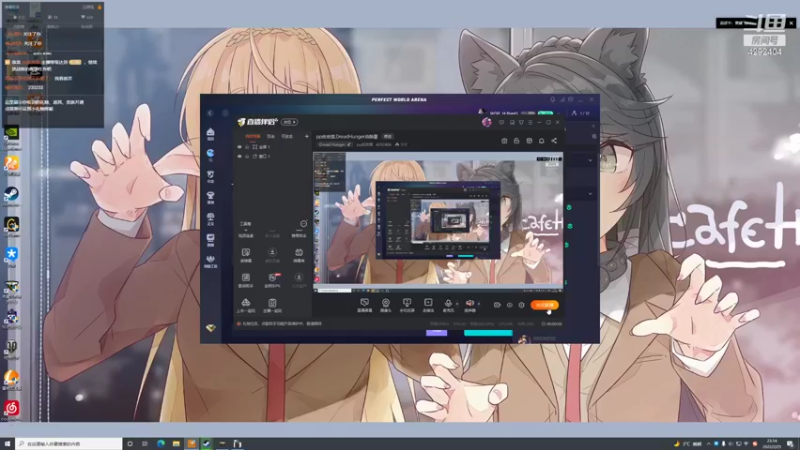Open the hamburger menu in streaming app title bar
The image size is (800, 450).
[x=530, y=122]
